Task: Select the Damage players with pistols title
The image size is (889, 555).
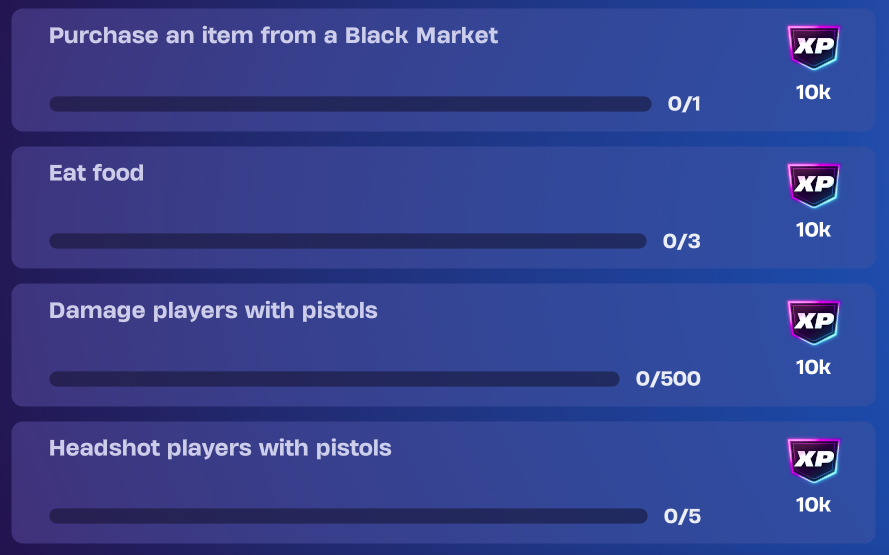Action: [213, 310]
